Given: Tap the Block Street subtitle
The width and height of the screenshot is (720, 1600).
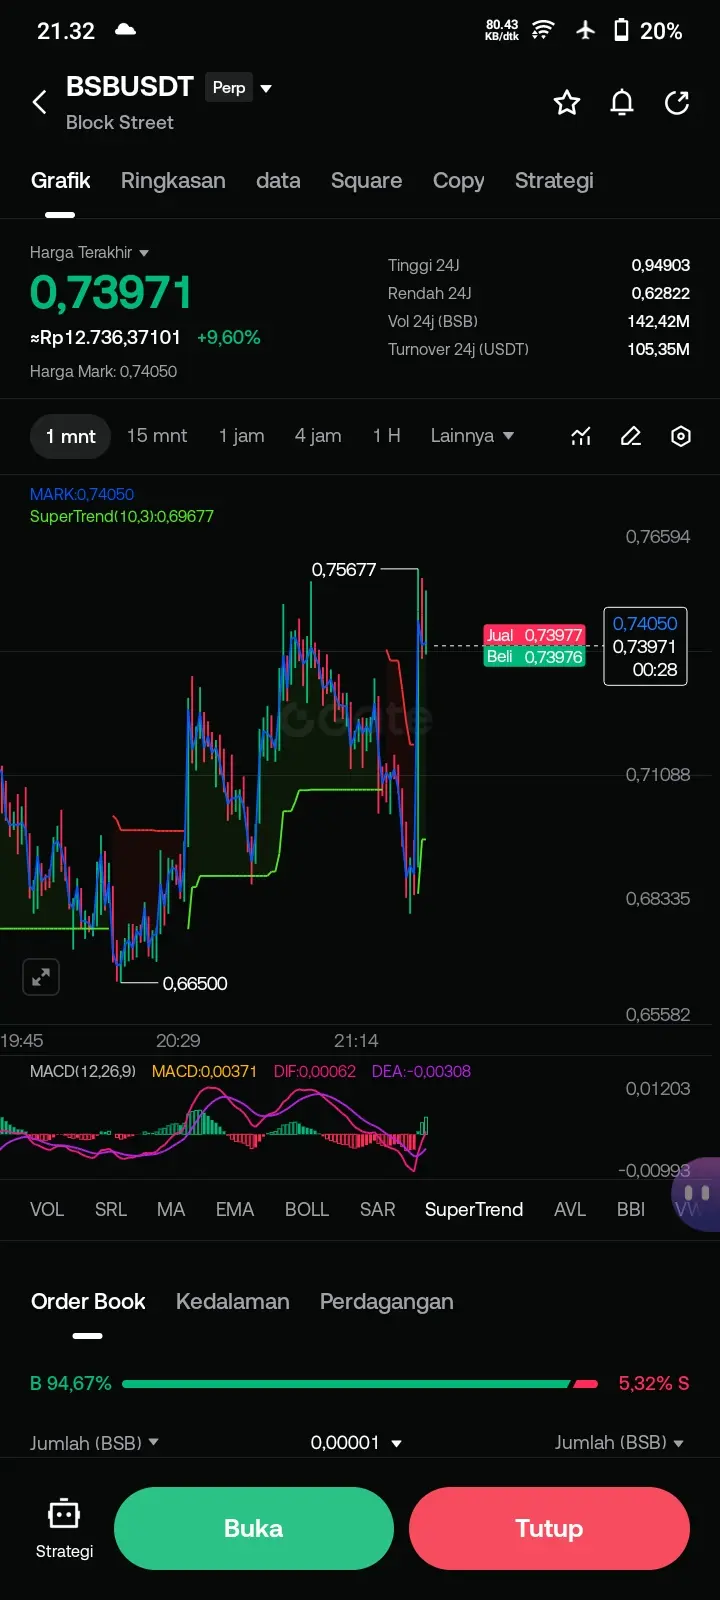Looking at the screenshot, I should click(x=120, y=122).
